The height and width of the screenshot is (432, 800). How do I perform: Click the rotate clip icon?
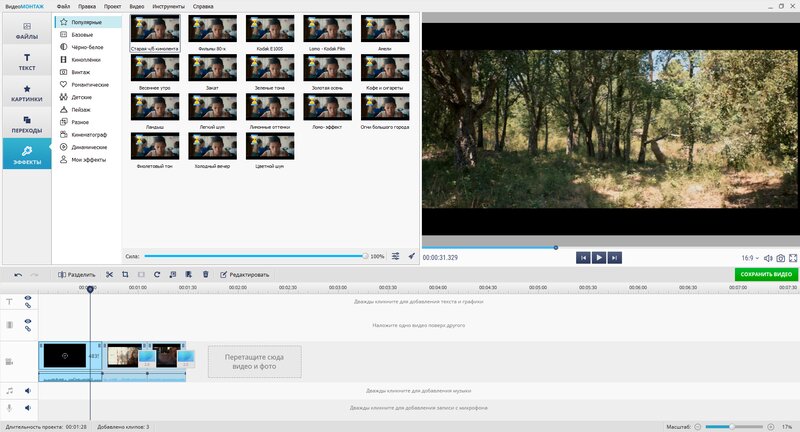coord(157,274)
